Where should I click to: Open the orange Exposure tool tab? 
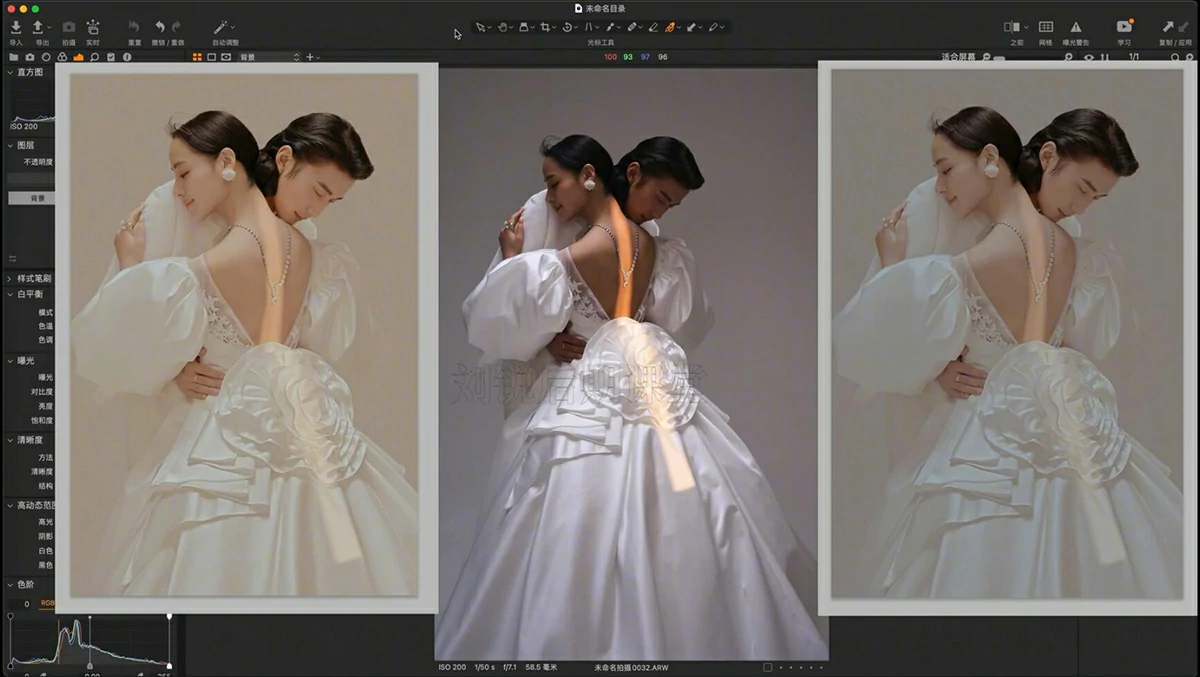[78, 57]
